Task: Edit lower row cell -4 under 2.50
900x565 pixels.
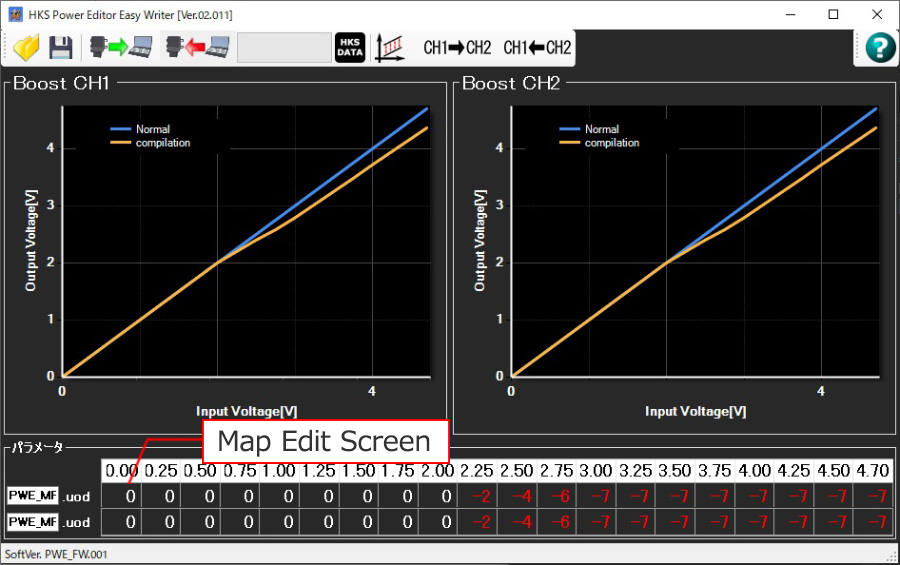Action: pos(517,522)
